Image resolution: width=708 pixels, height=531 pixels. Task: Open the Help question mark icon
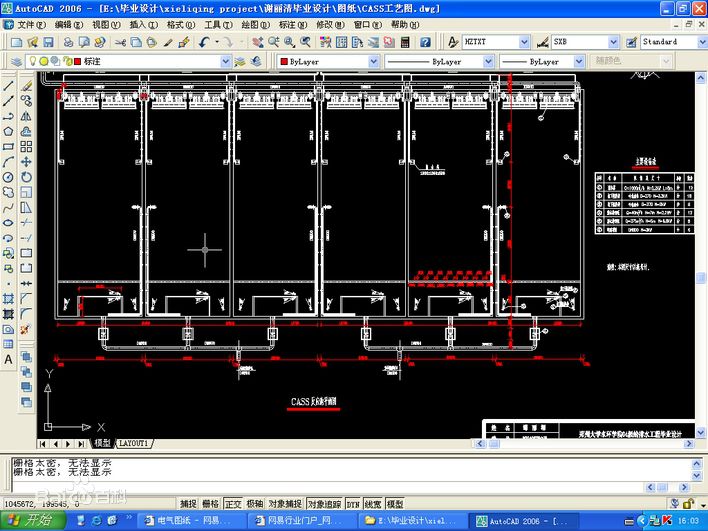(425, 42)
